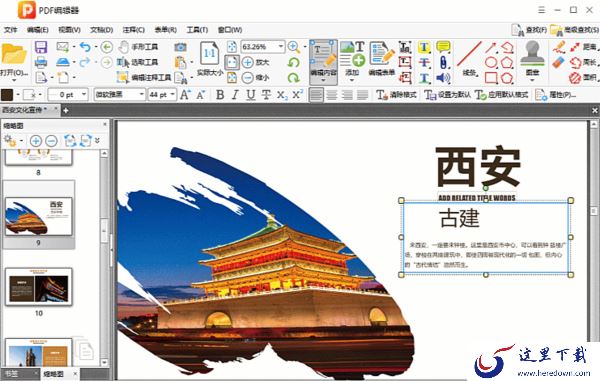Expand the Edit Content (编辑内容) dropdown arrow
Viewport: 600px width, 381px height.
[x=323, y=80]
